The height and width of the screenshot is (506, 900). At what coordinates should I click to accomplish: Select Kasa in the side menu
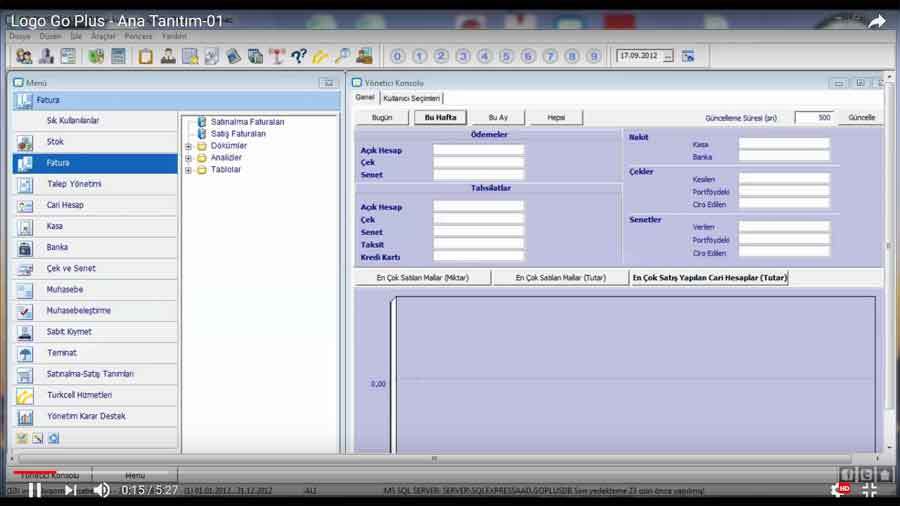coord(95,227)
